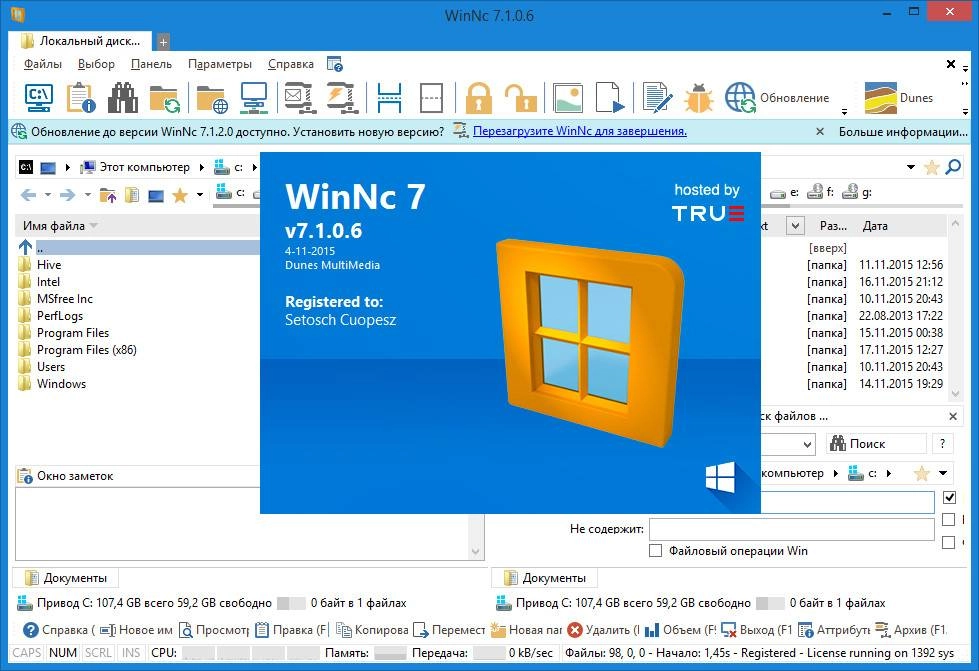Image resolution: width=979 pixels, height=671 pixels.
Task: Go forward with the right arrow icon
Action: pos(67,195)
